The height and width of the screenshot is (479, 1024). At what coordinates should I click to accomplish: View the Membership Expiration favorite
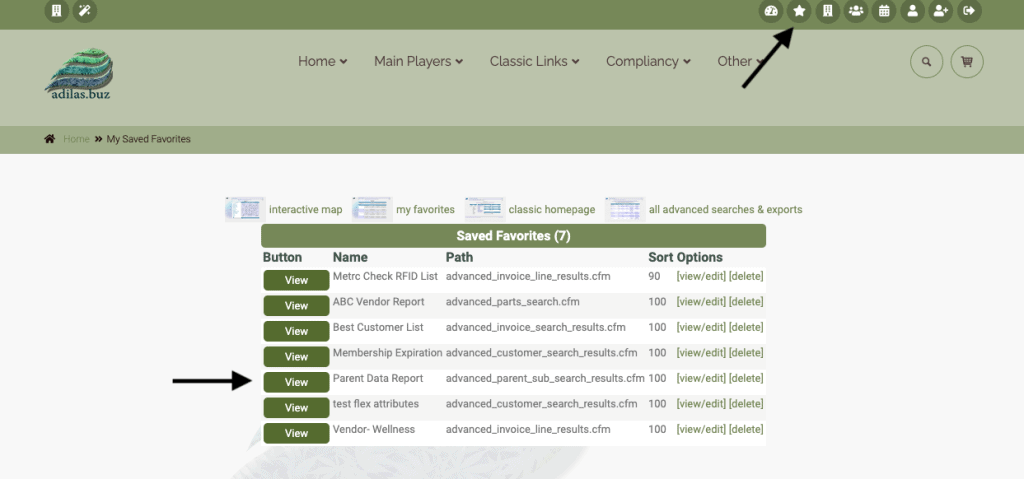tap(296, 357)
